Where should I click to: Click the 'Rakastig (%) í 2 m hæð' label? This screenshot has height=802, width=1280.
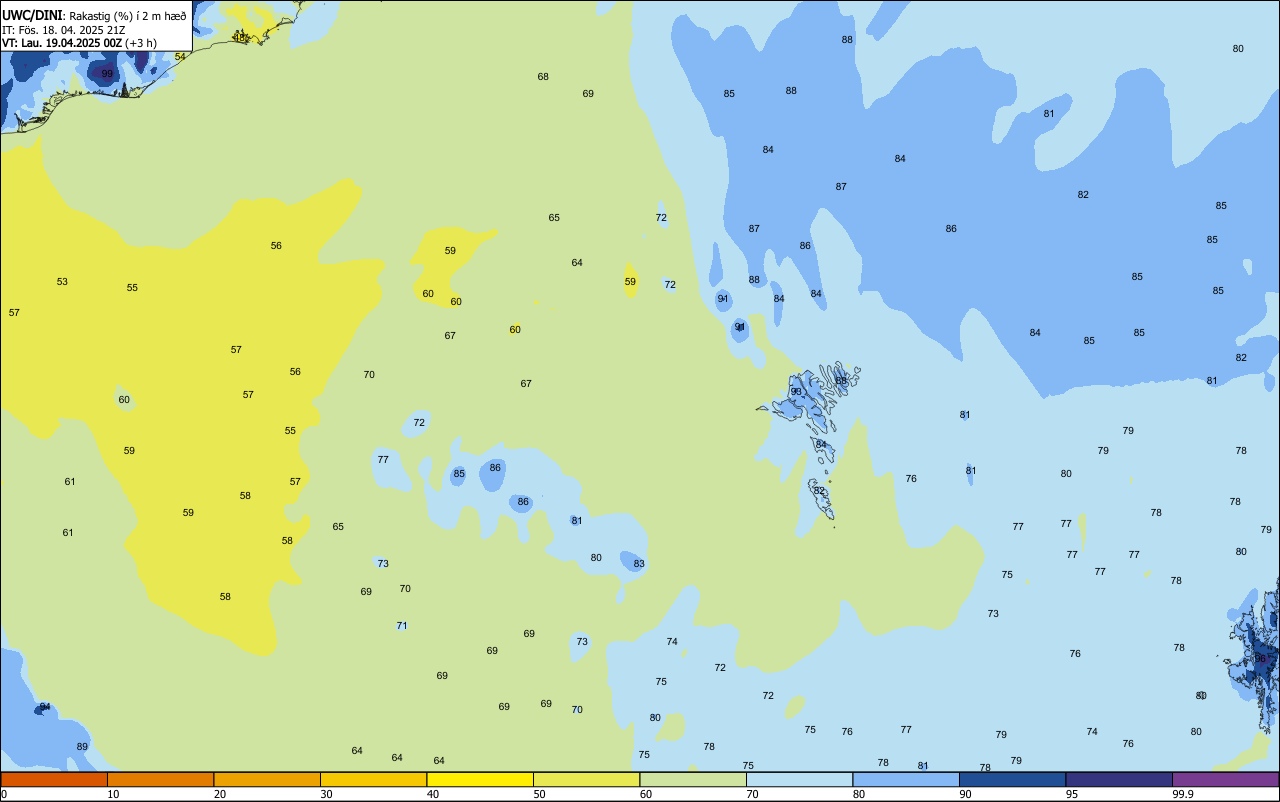128,16
